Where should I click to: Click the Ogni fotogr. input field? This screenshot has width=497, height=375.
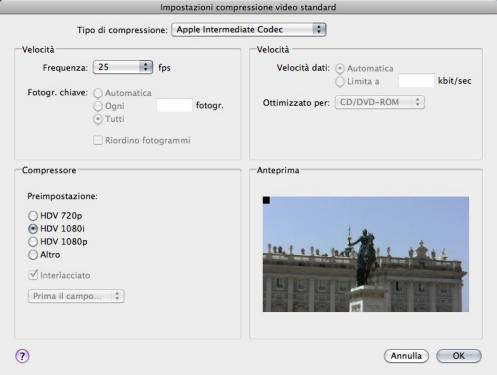coord(174,105)
